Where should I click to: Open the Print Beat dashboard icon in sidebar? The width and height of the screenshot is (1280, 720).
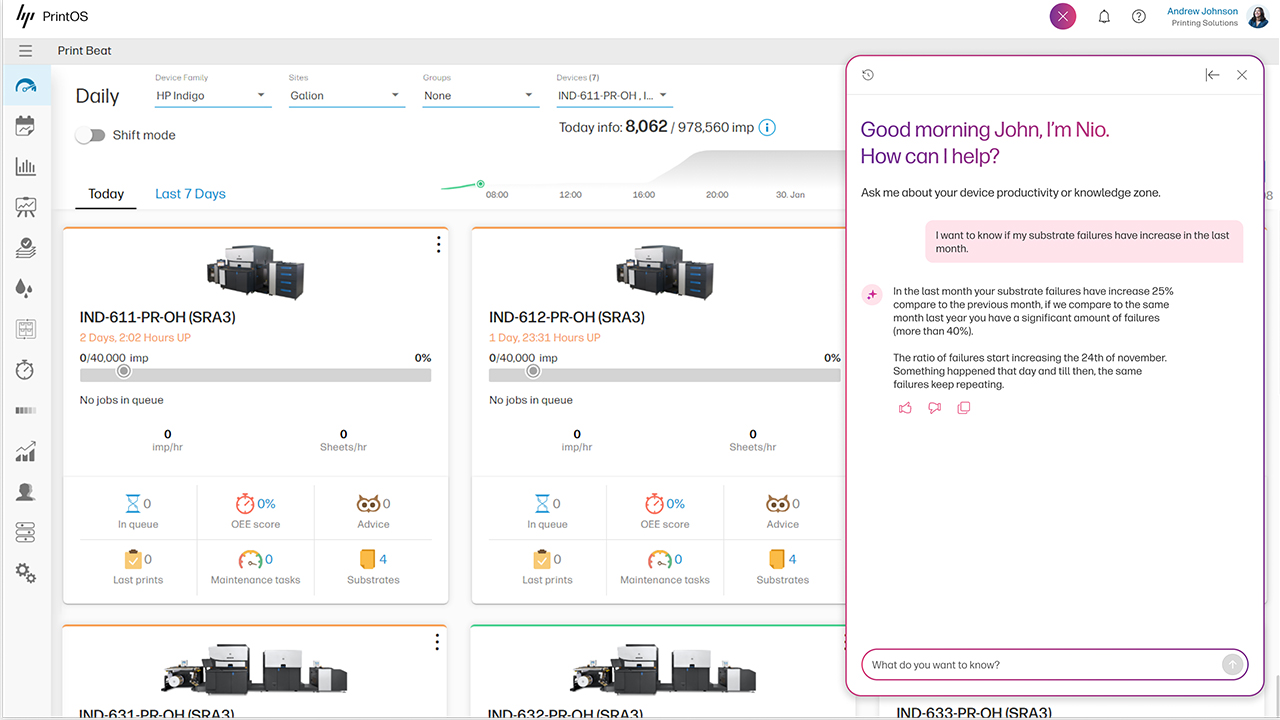[x=25, y=85]
